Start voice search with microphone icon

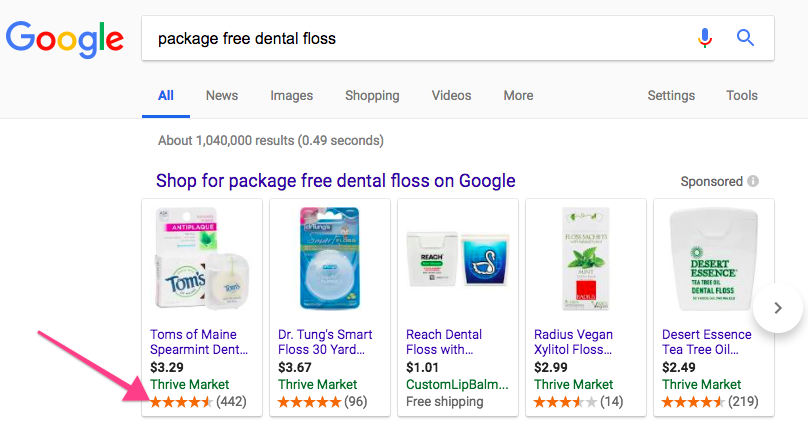point(705,39)
